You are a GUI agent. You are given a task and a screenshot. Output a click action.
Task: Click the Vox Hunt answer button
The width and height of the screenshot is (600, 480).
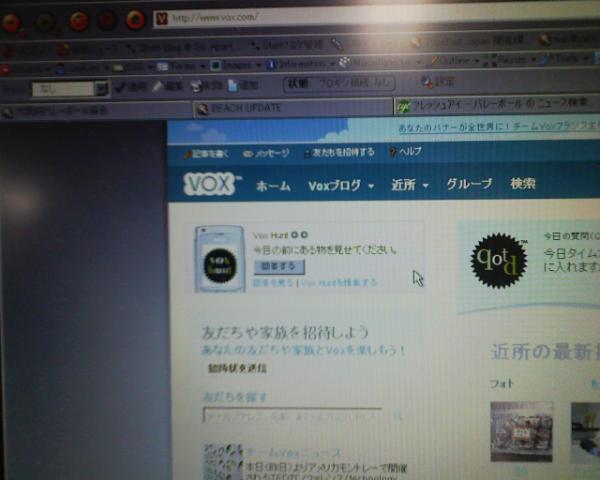(x=279, y=267)
